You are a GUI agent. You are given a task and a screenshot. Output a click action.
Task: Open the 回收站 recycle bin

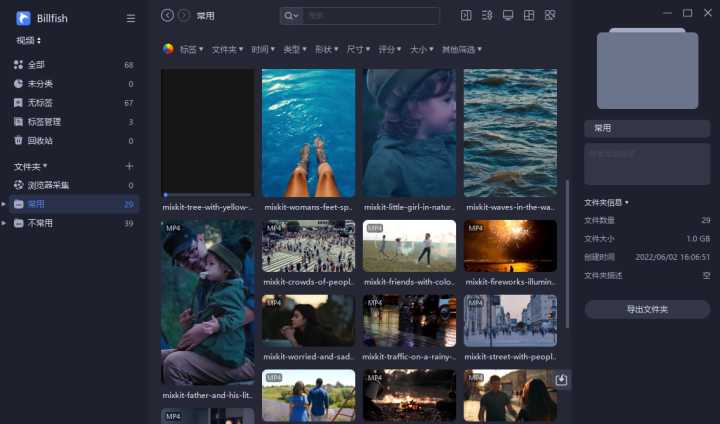point(73,141)
